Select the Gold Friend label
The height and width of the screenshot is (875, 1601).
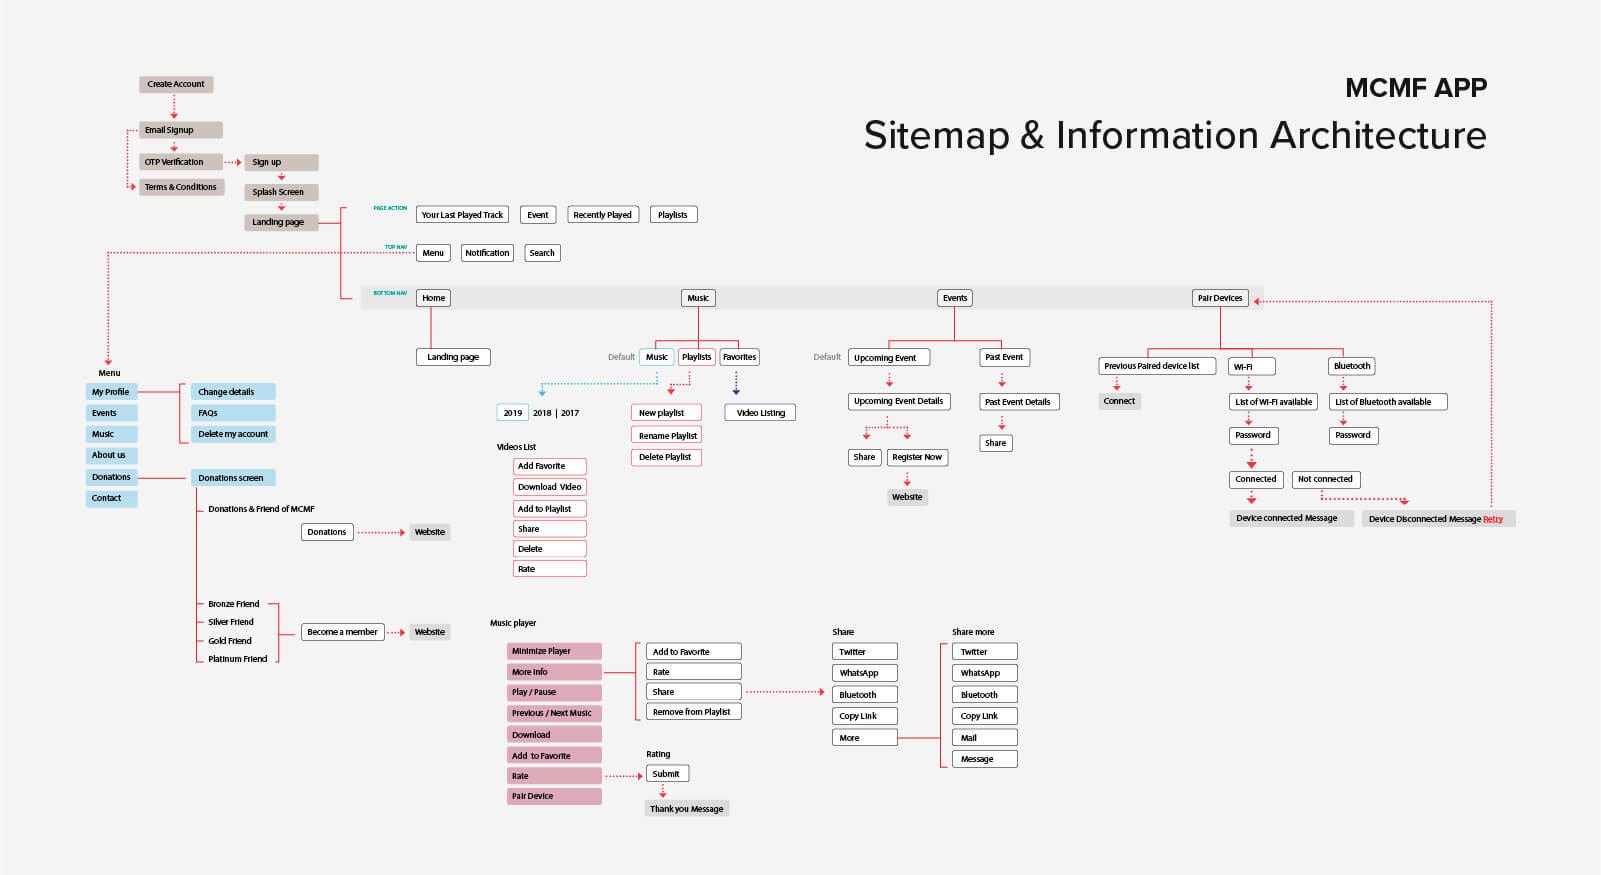[x=230, y=641]
